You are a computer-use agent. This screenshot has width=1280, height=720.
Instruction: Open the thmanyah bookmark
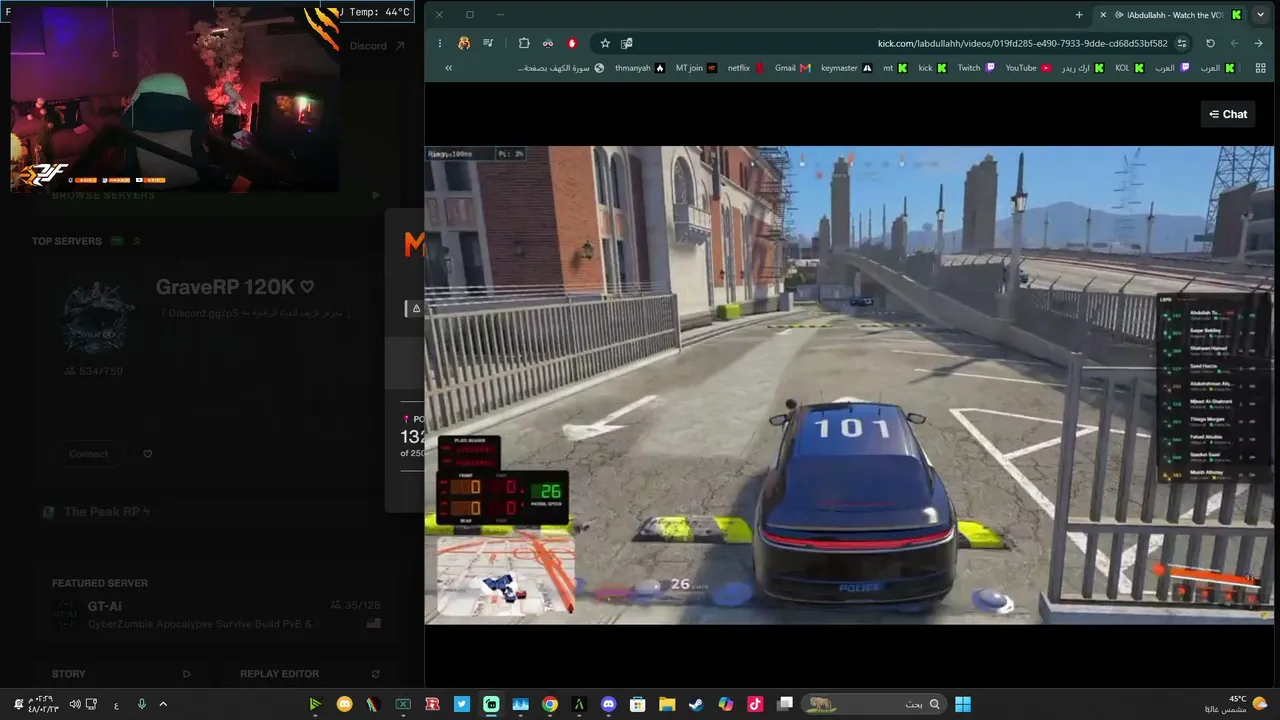point(640,68)
